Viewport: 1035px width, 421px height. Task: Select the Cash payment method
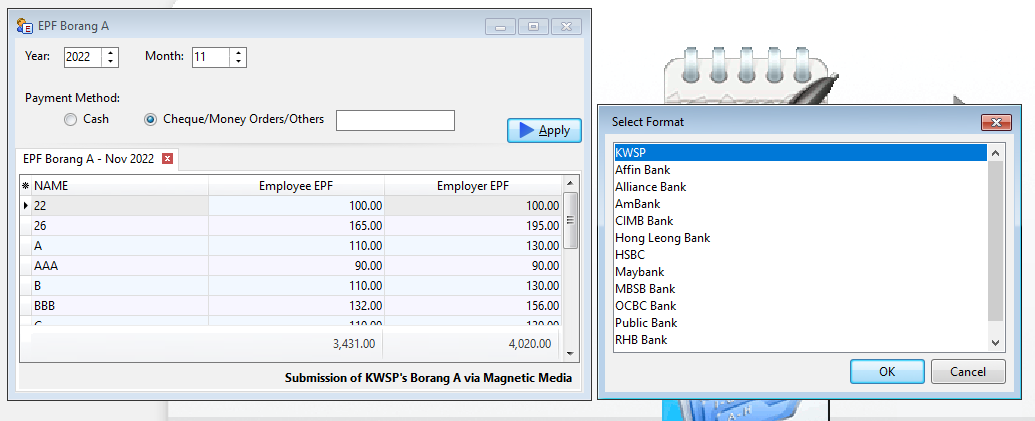[69, 119]
